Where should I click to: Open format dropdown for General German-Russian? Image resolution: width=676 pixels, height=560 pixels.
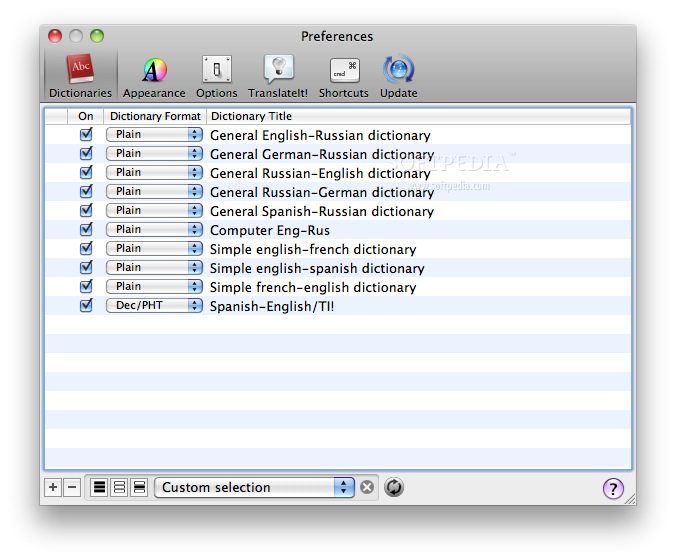coord(154,153)
